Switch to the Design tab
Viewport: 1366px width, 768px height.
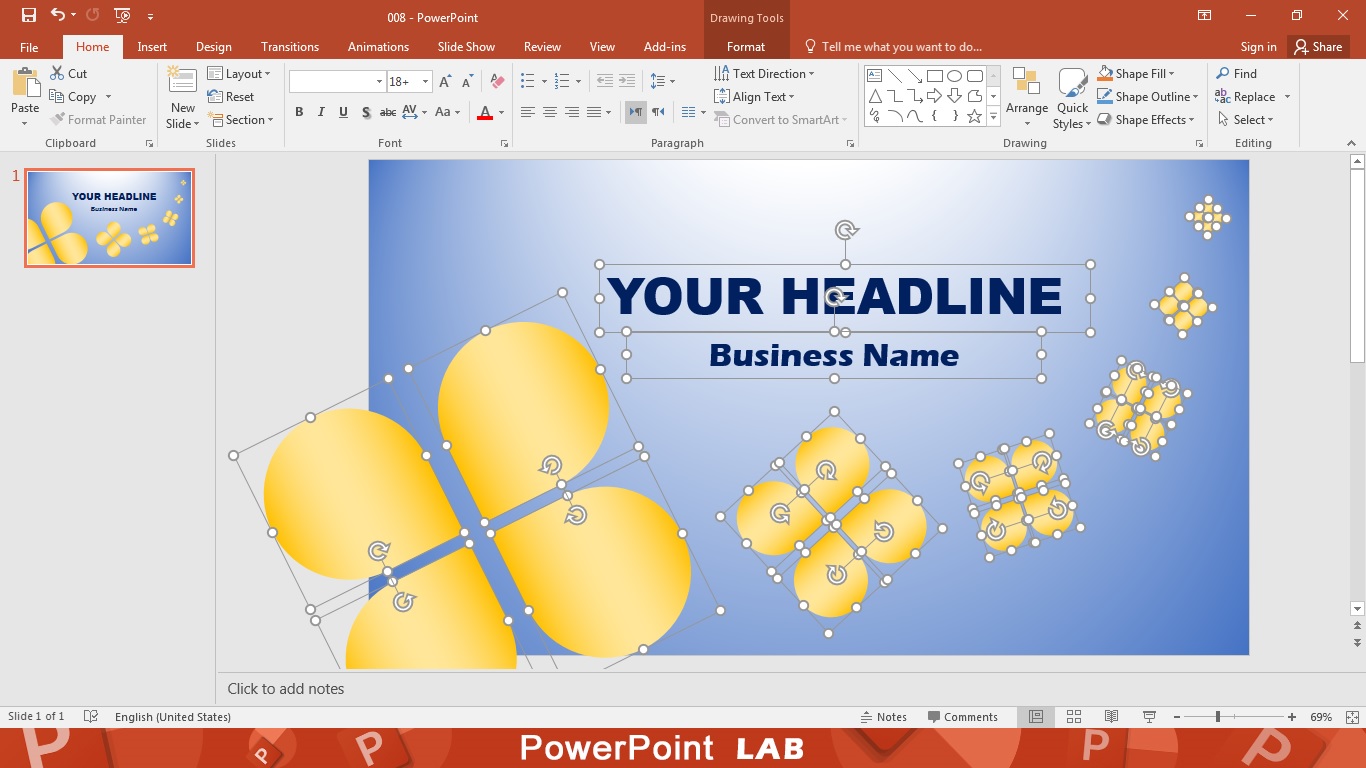pyautogui.click(x=213, y=47)
